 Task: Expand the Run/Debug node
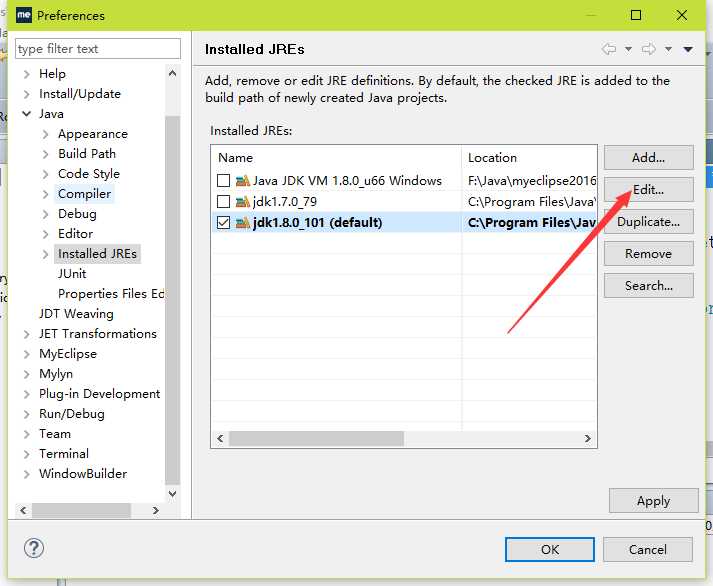27,414
